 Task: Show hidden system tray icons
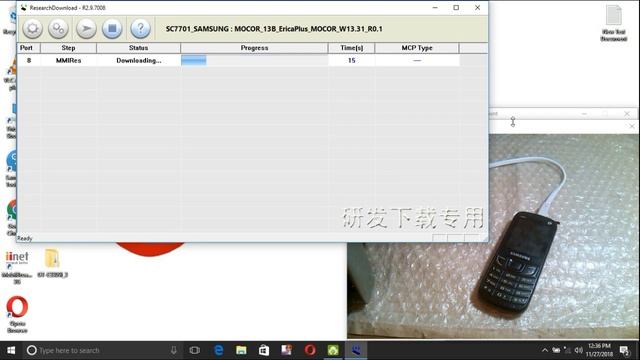544,350
